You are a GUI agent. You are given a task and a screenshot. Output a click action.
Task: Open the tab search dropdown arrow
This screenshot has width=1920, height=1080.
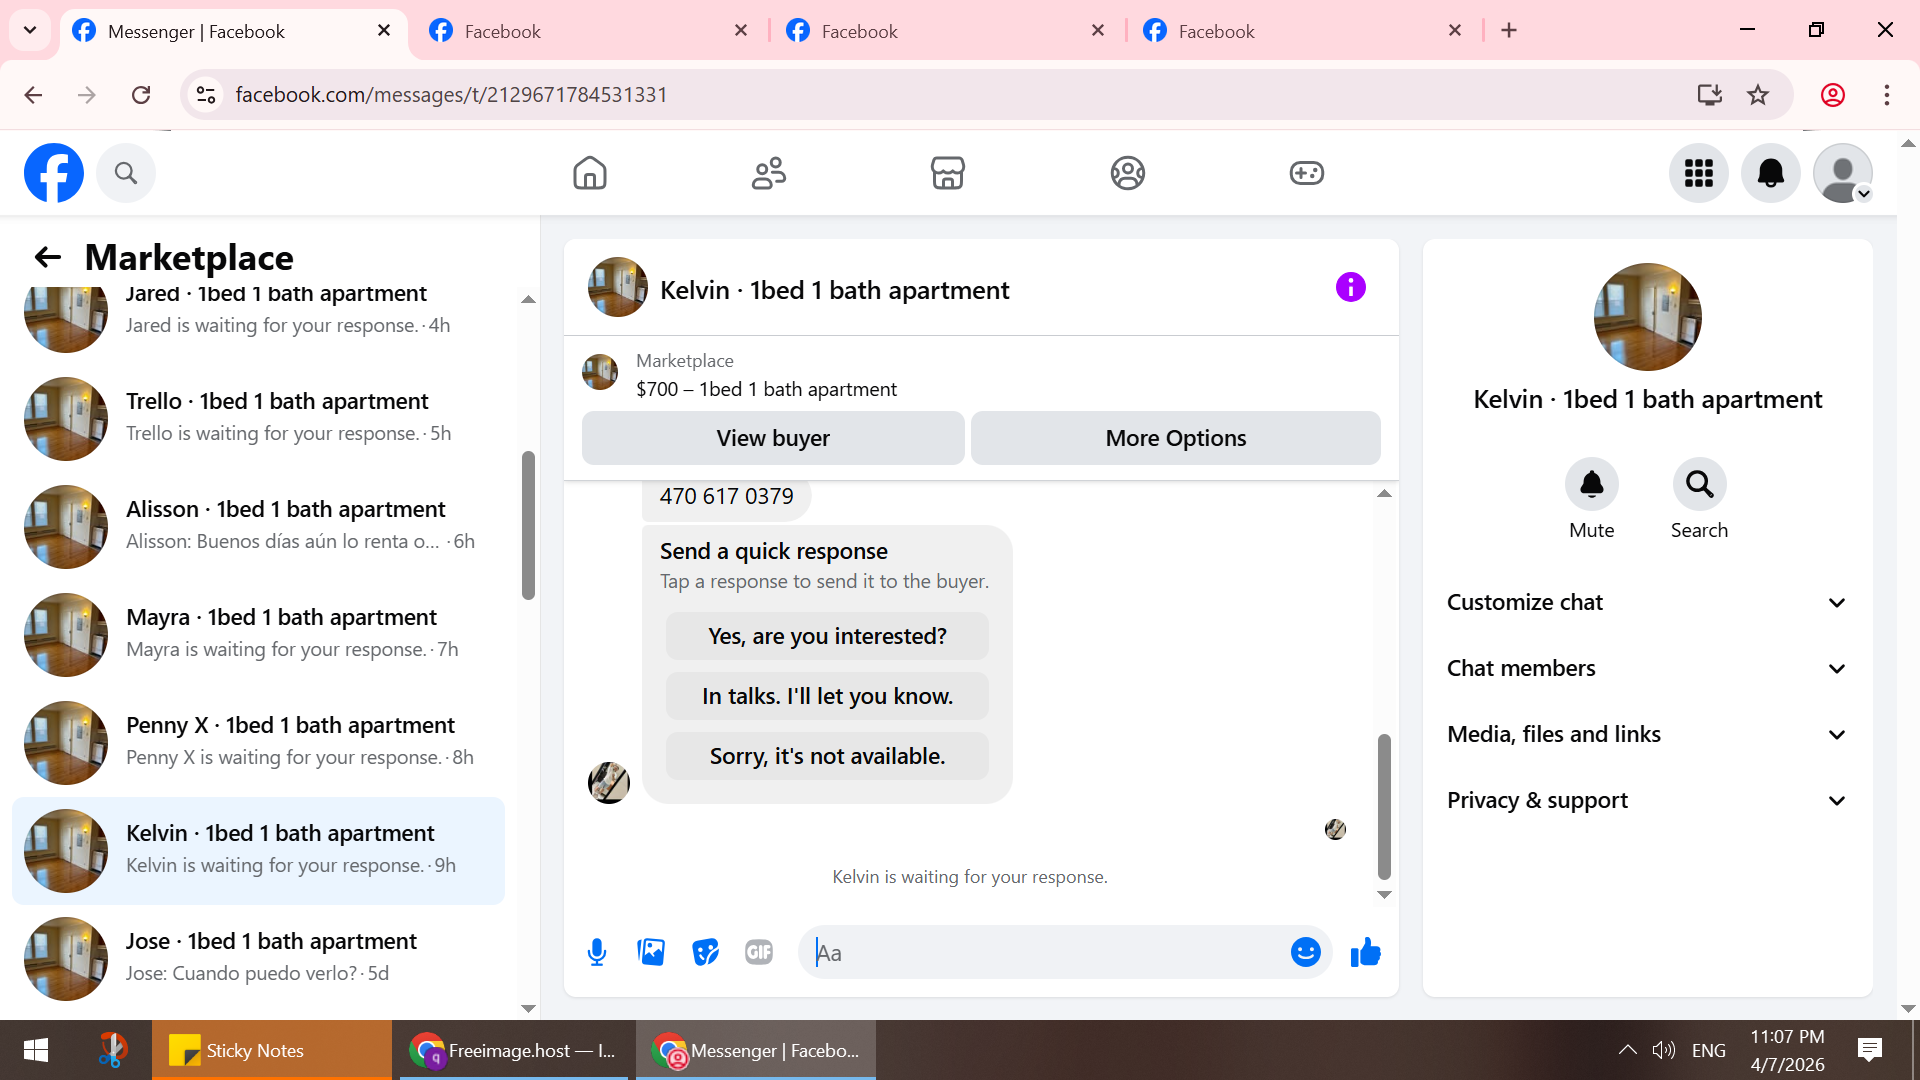coord(30,30)
